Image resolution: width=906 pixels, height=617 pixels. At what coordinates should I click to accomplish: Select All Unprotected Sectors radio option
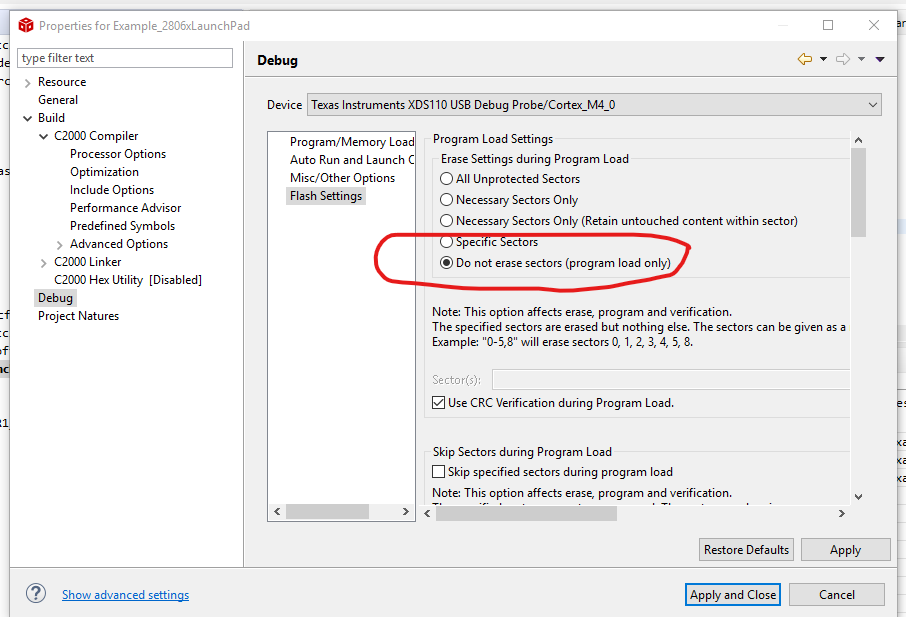447,179
